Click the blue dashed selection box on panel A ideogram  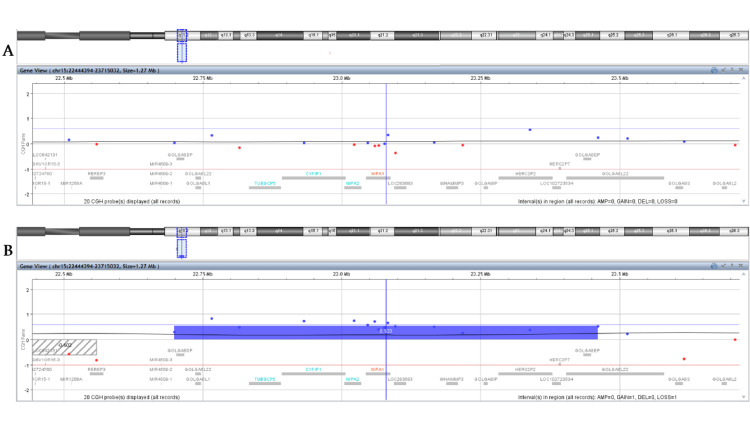[182, 45]
